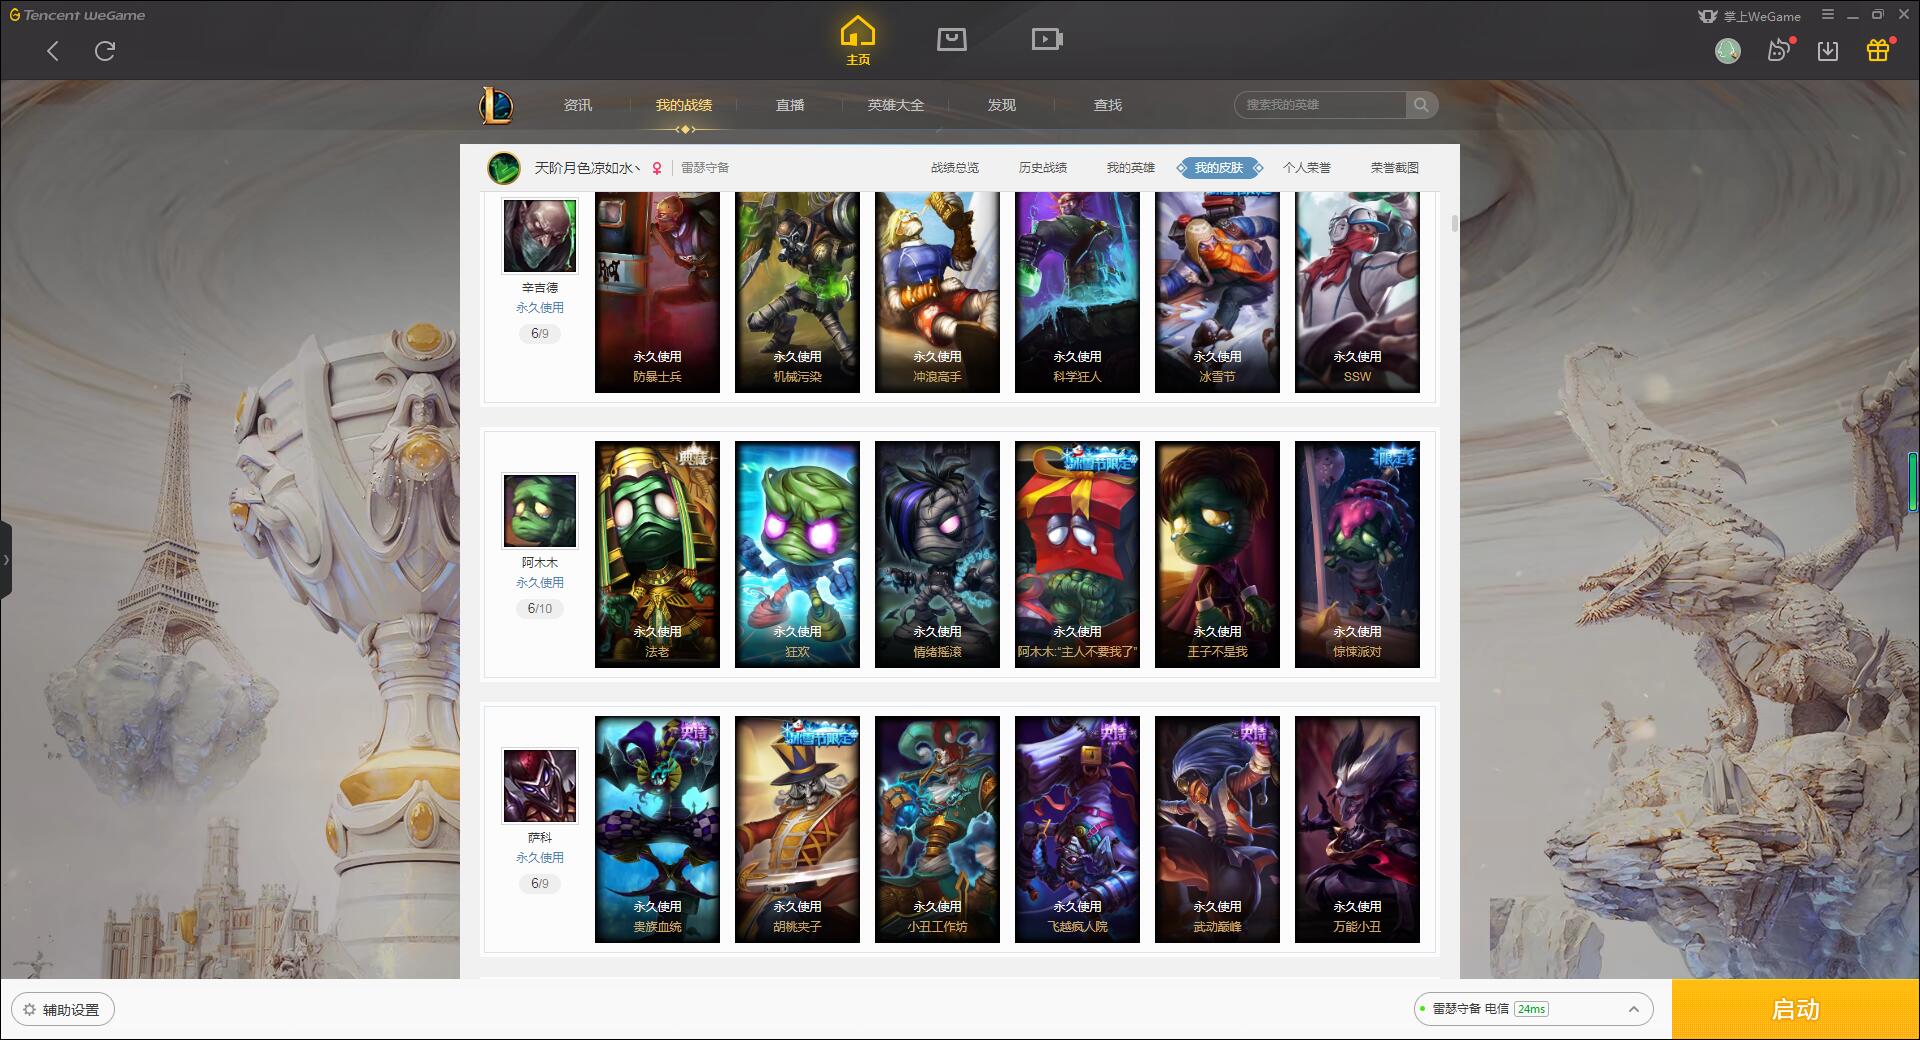Viewport: 1920px width, 1040px height.
Task: Switch to the 历史战绩 sub-tab
Action: coord(1043,168)
